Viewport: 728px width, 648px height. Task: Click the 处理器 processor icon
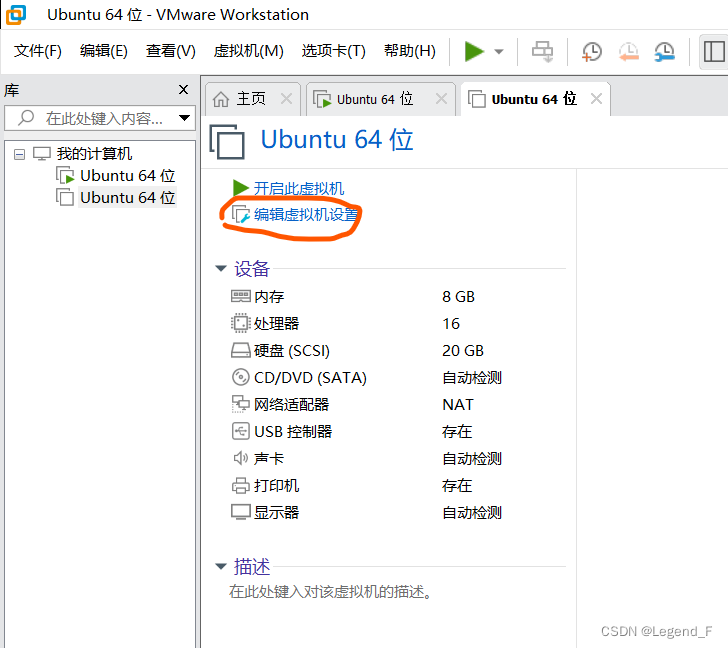click(240, 323)
